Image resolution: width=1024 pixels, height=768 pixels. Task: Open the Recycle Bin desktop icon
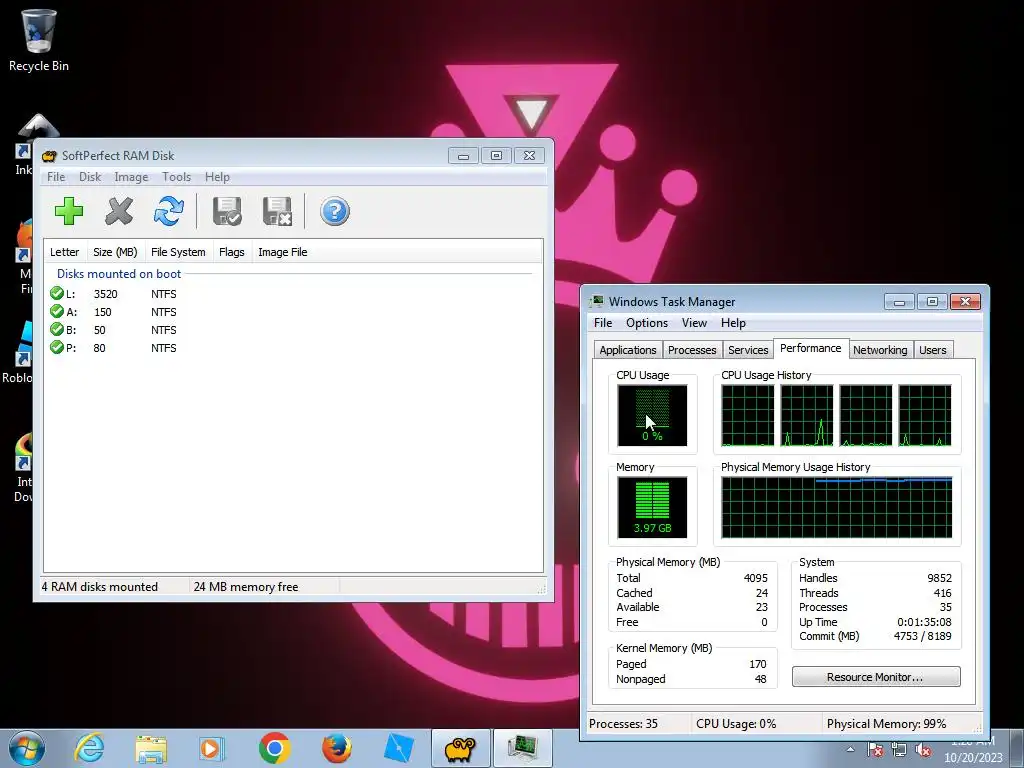pyautogui.click(x=39, y=39)
